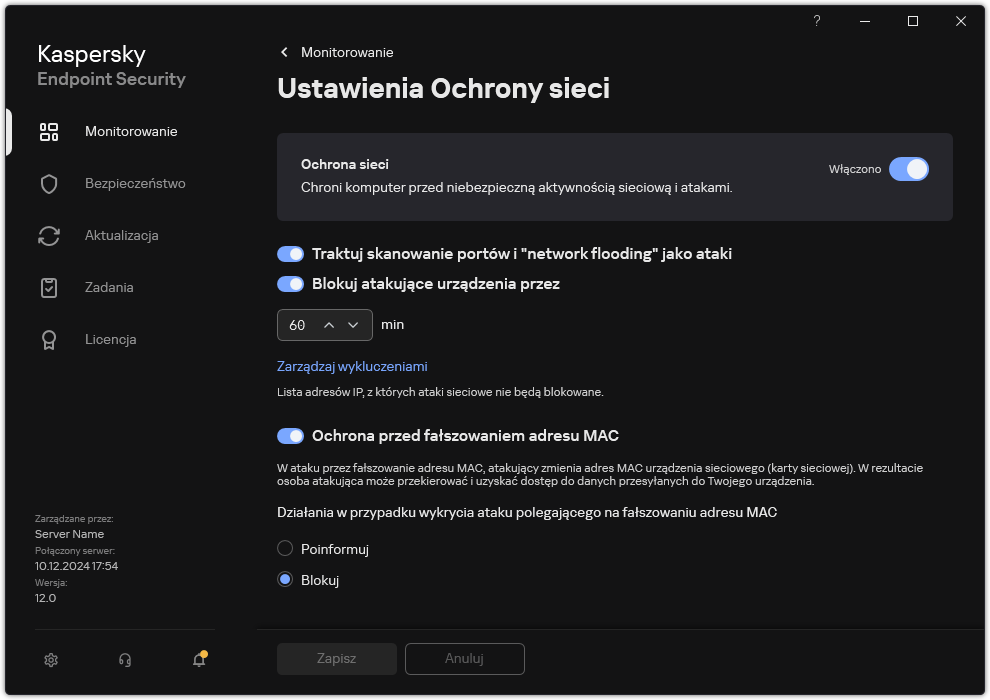Disable Ochrona przed fałszowaniem adresu MAC
Screen dimensions: 990x700
[x=290, y=435]
